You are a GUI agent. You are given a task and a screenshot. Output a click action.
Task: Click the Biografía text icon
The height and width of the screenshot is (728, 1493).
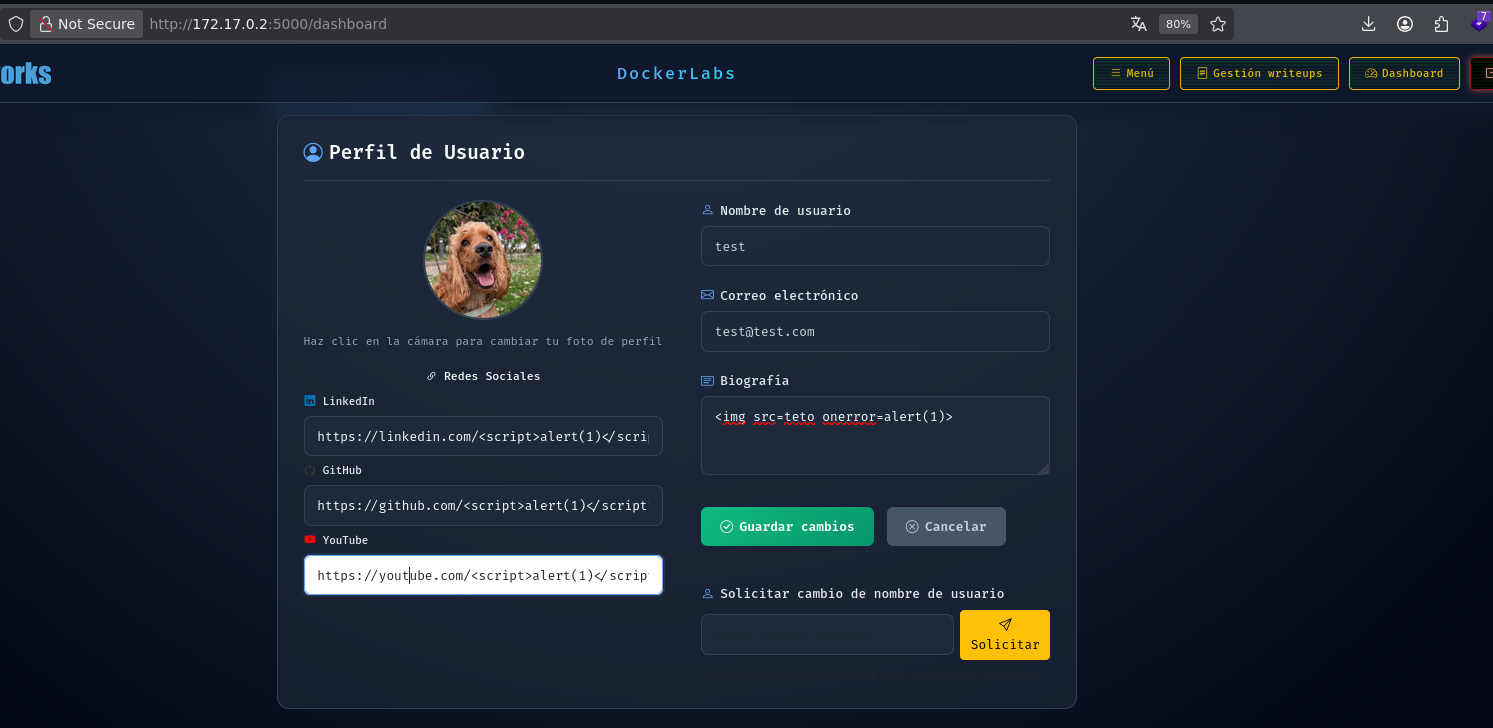click(708, 381)
